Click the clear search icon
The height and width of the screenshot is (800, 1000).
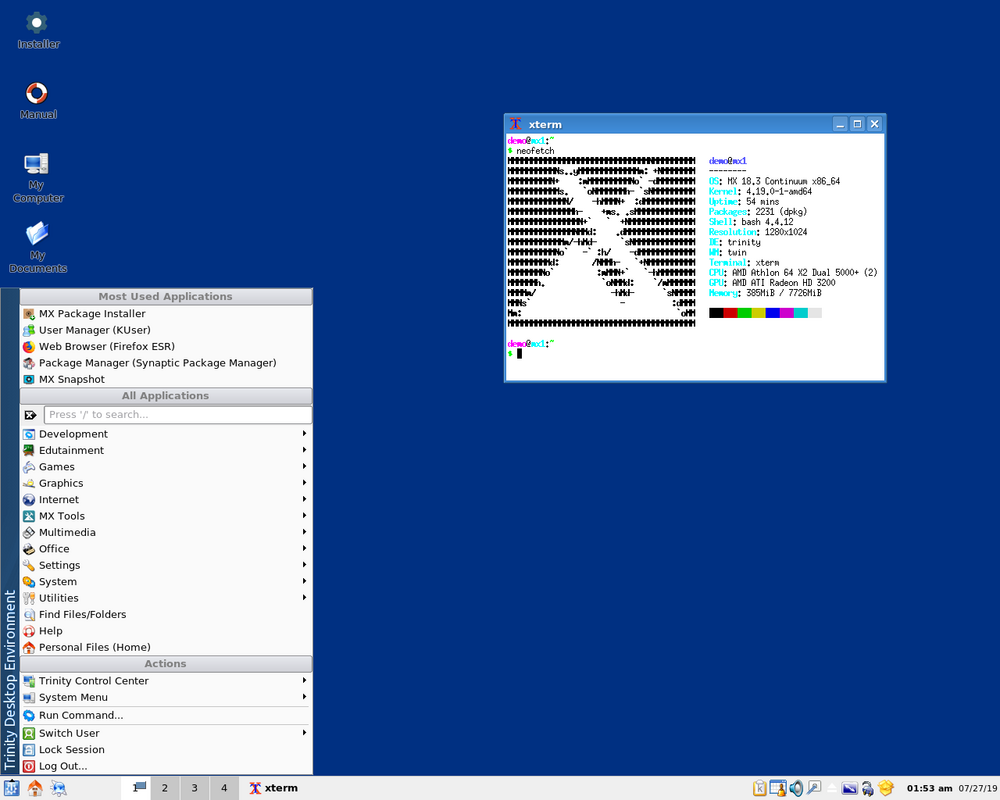pos(30,415)
